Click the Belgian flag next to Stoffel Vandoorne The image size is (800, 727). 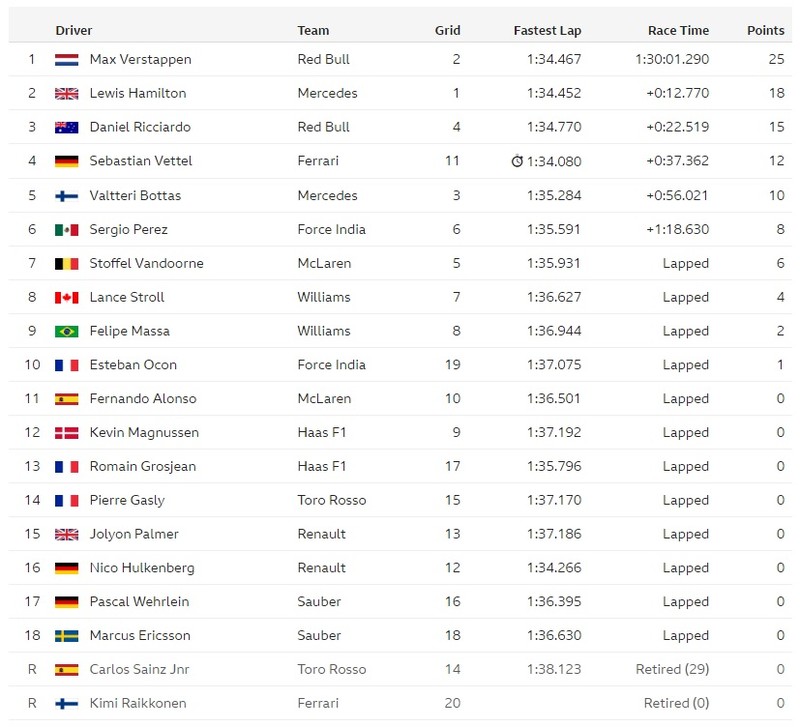coord(66,263)
